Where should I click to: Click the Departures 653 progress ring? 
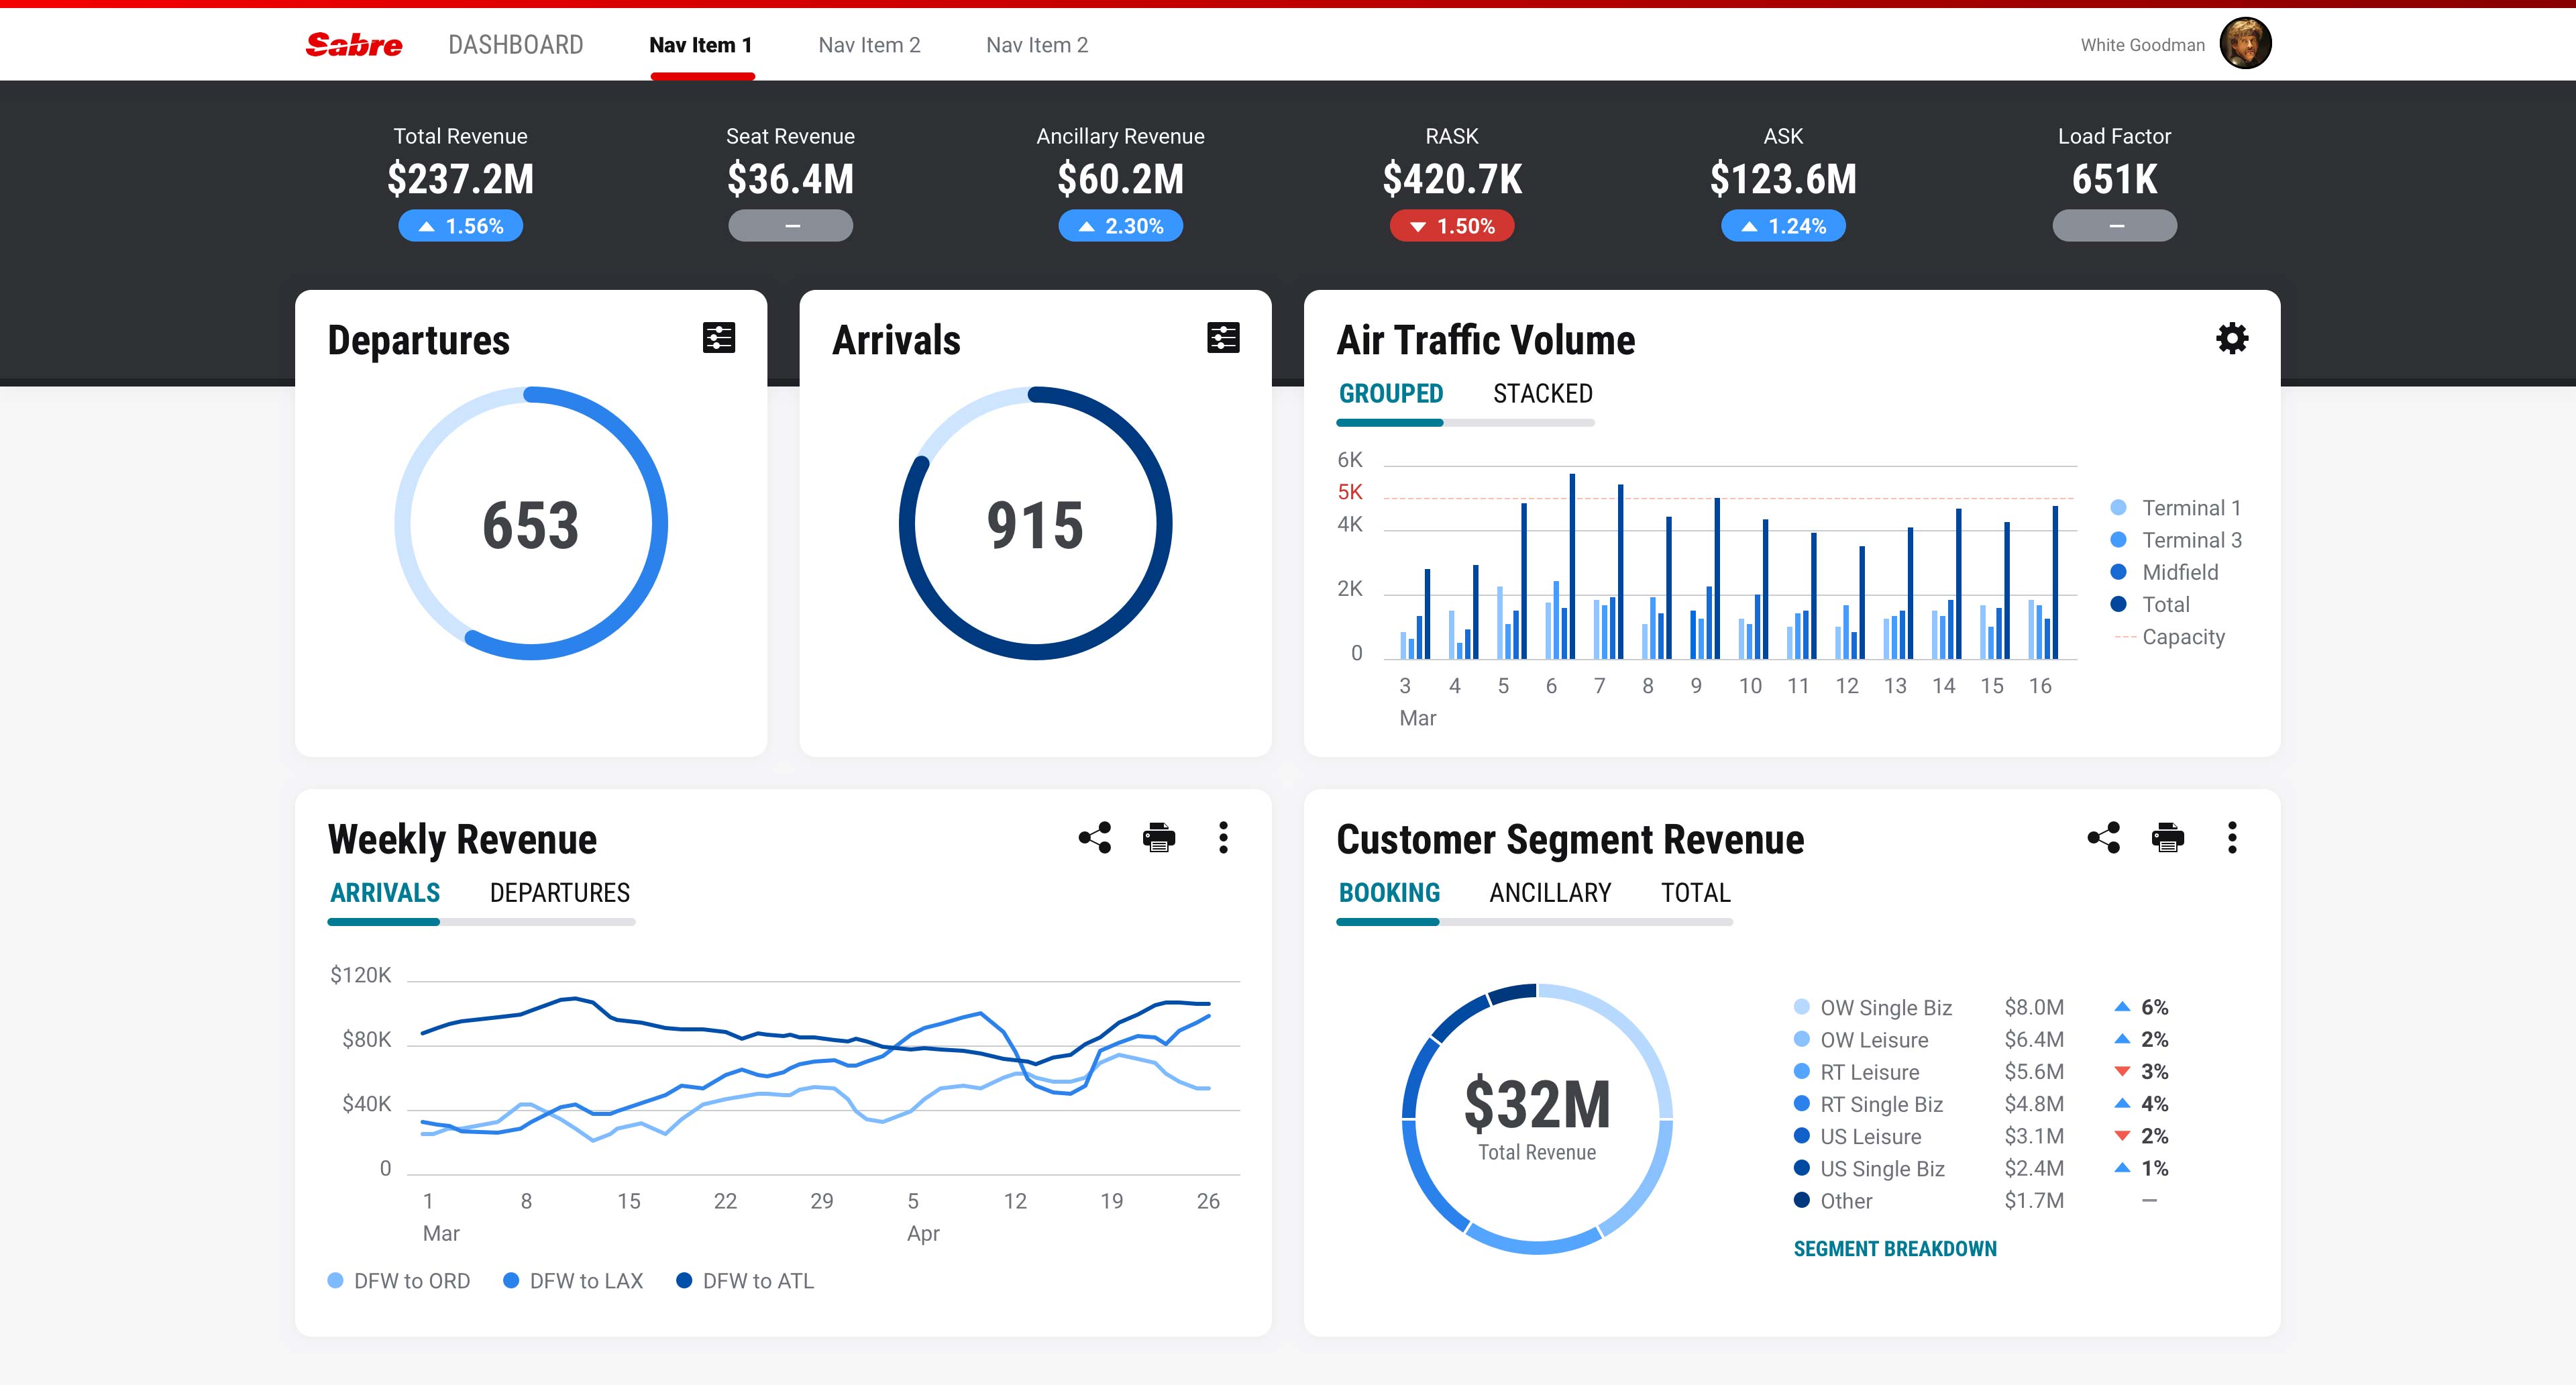(x=531, y=523)
